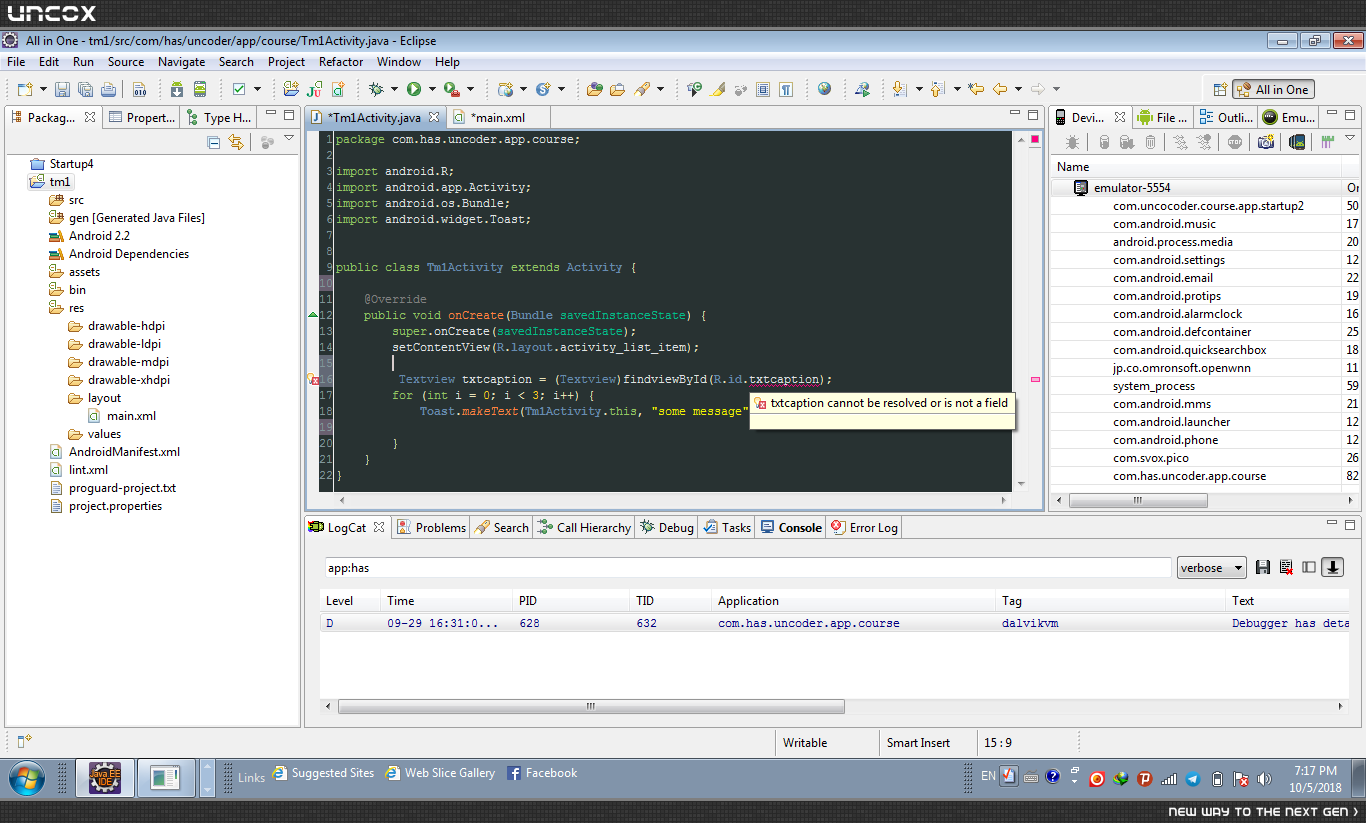
Task: Open the Run dropdown arrow
Action: 431,89
